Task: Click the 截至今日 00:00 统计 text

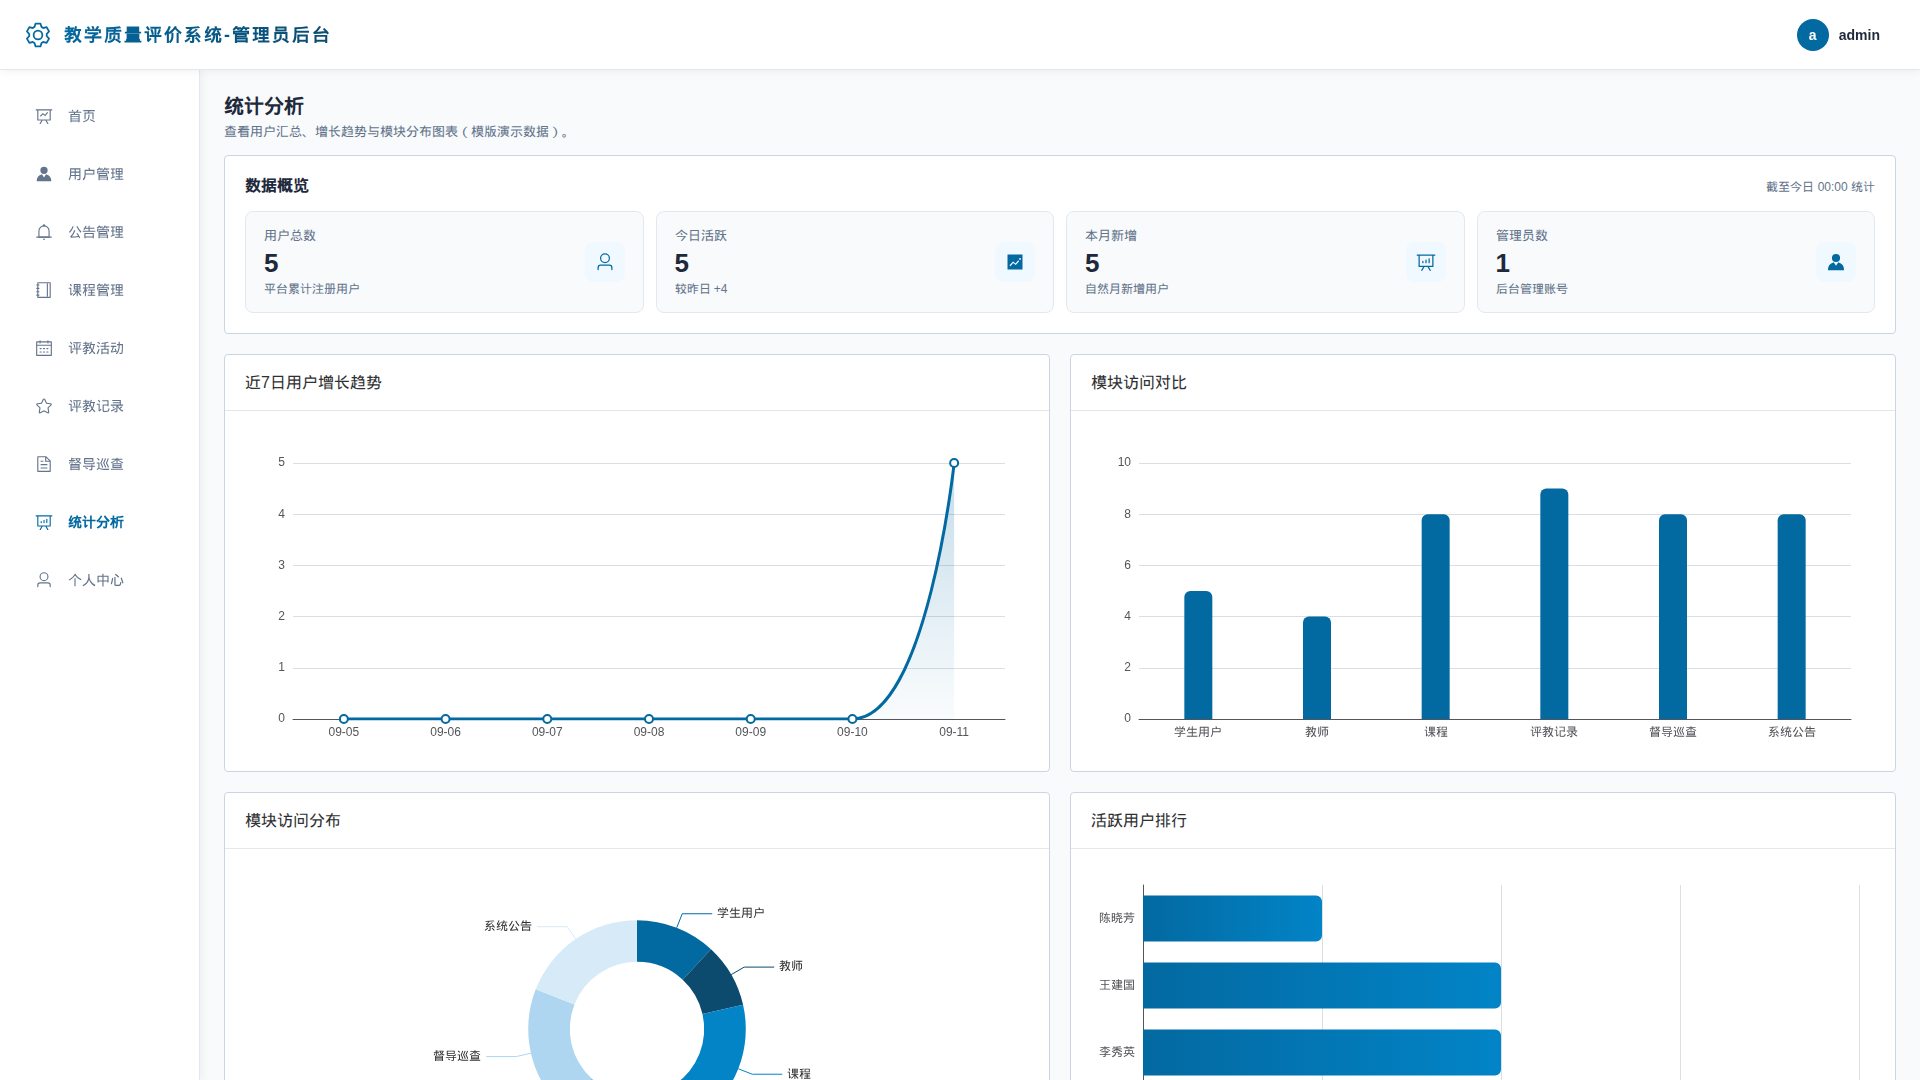Action: point(1820,187)
